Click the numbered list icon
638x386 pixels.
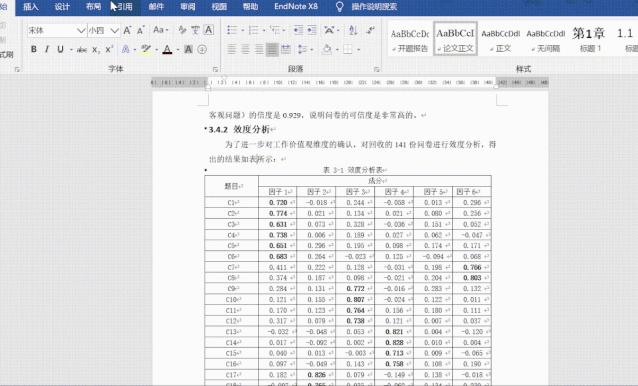(253, 30)
